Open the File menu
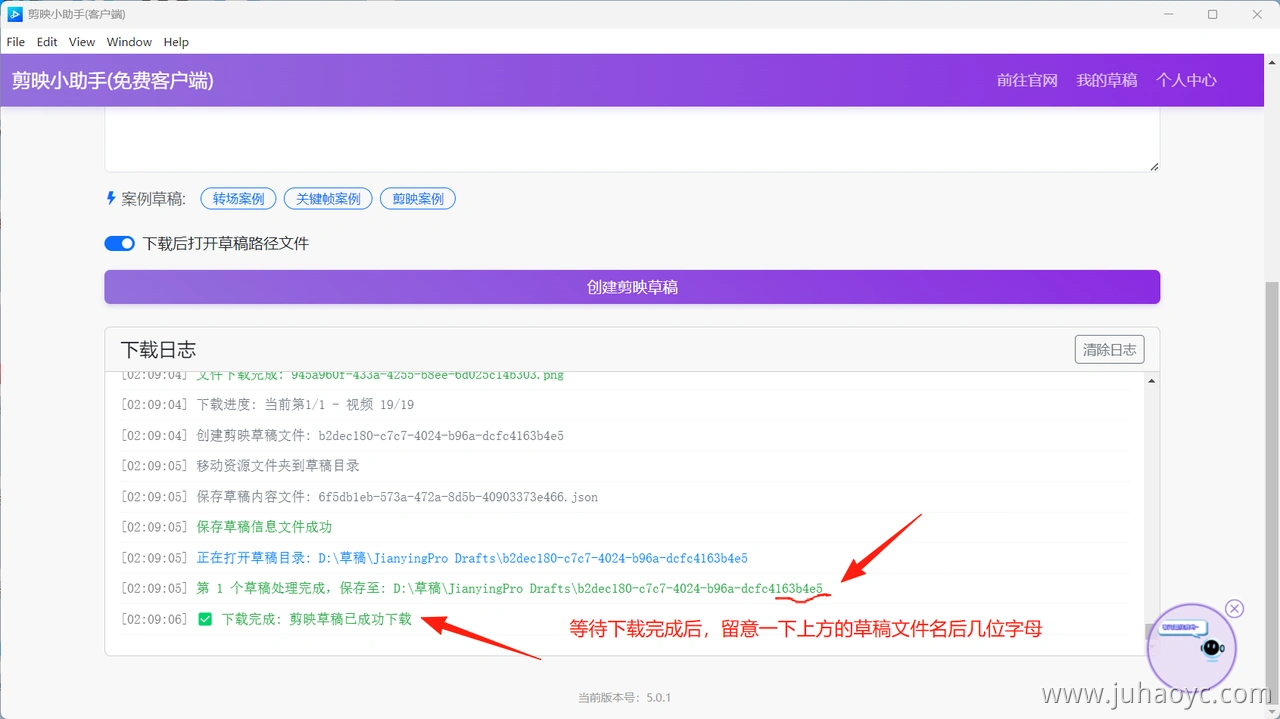The height and width of the screenshot is (719, 1280). click(16, 42)
